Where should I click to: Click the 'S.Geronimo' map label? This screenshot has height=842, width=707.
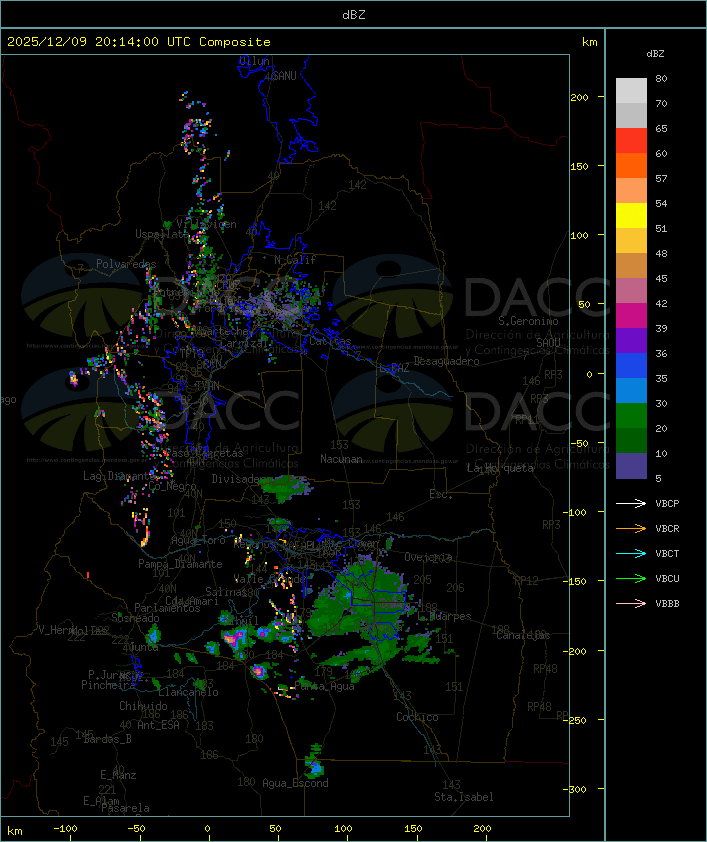pyautogui.click(x=528, y=321)
